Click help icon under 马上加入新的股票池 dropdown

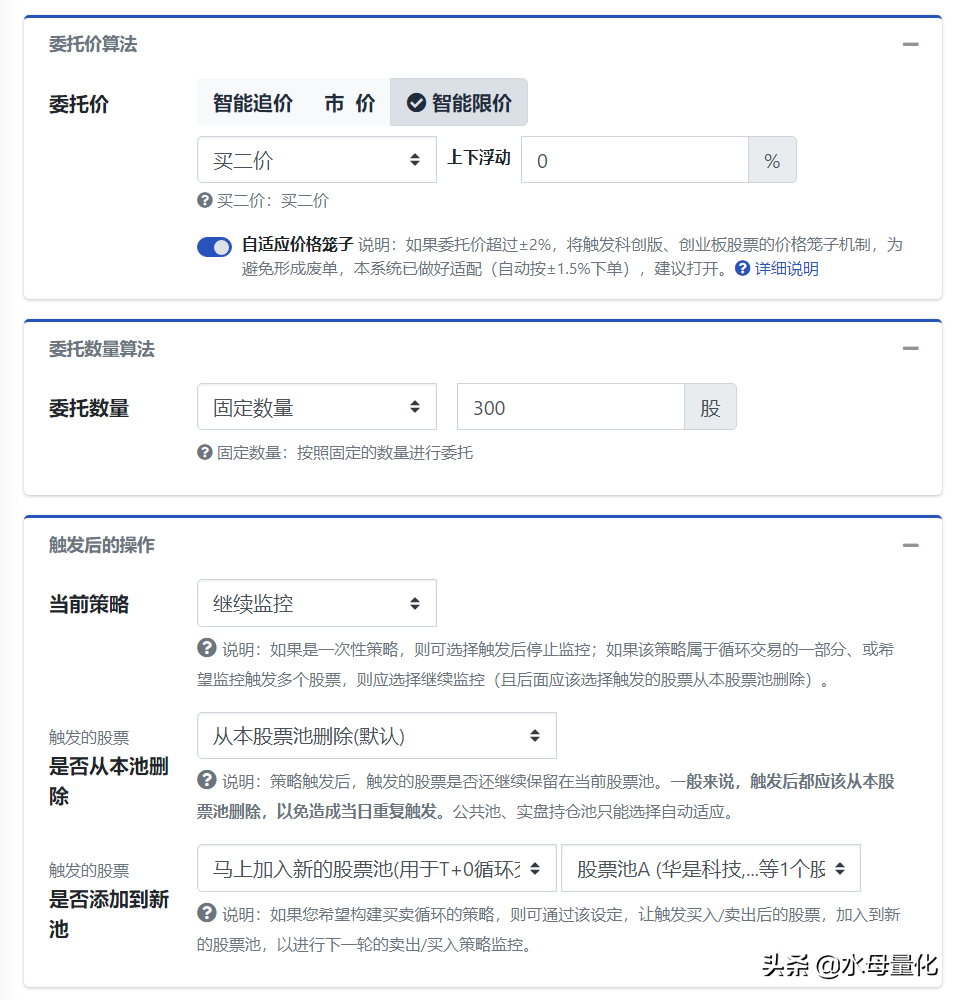[207, 913]
